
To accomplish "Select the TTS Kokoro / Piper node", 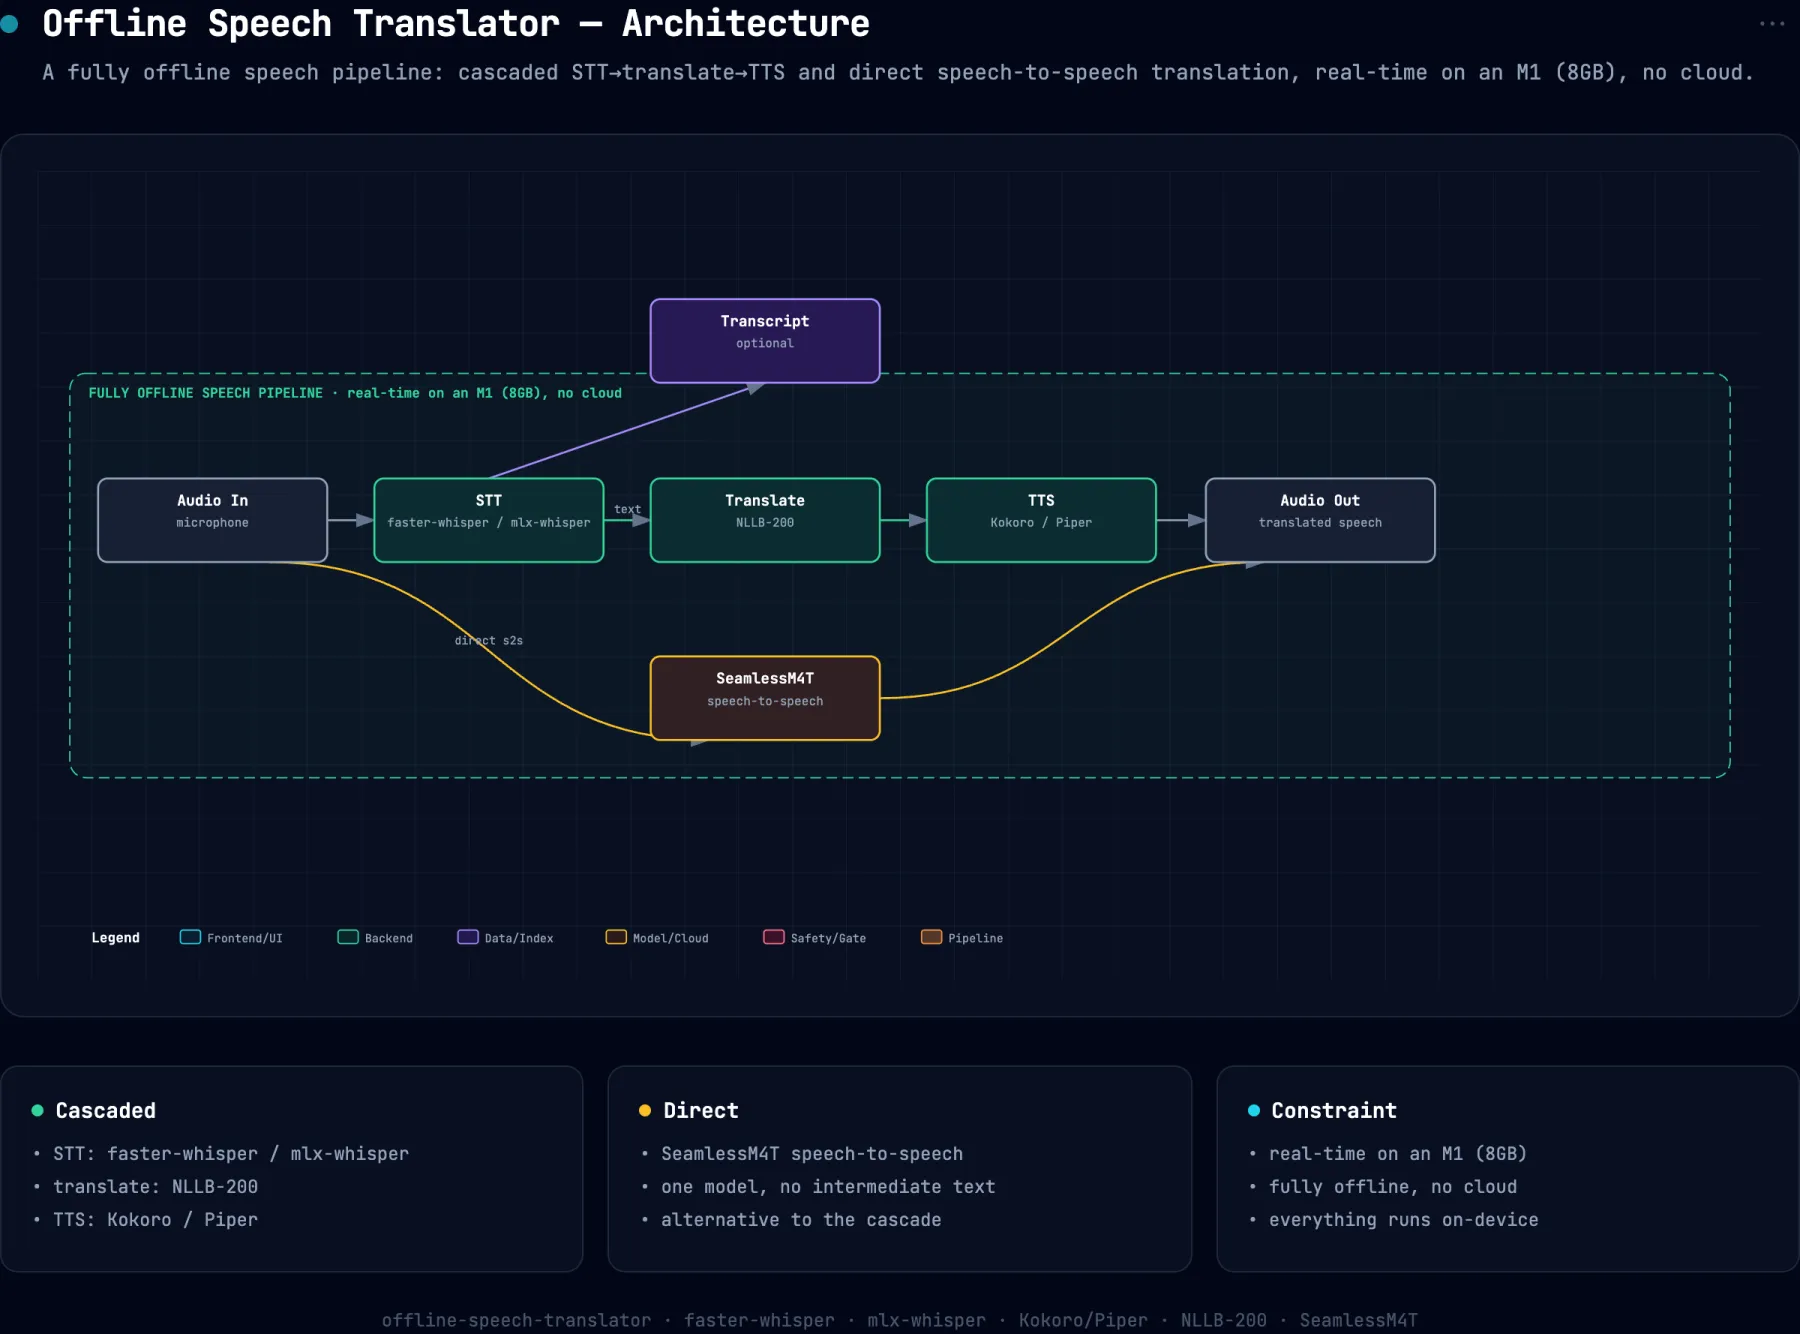I will [1041, 520].
